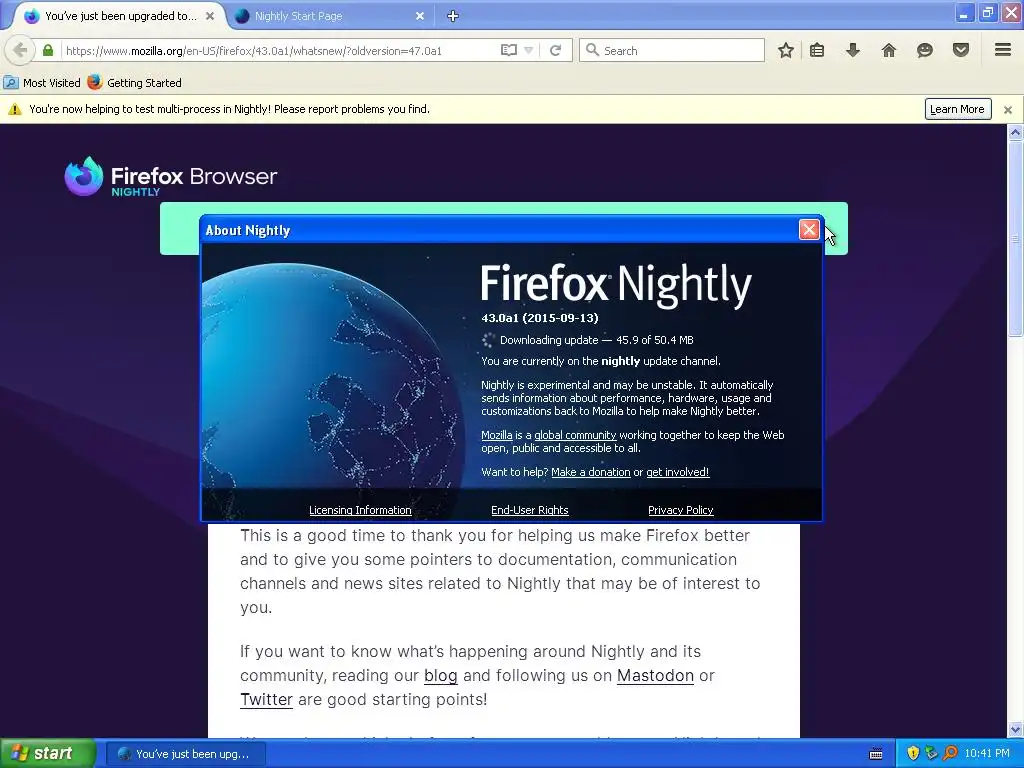1024x768 pixels.
Task: Close the About Nightly dialog
Action: 809,229
